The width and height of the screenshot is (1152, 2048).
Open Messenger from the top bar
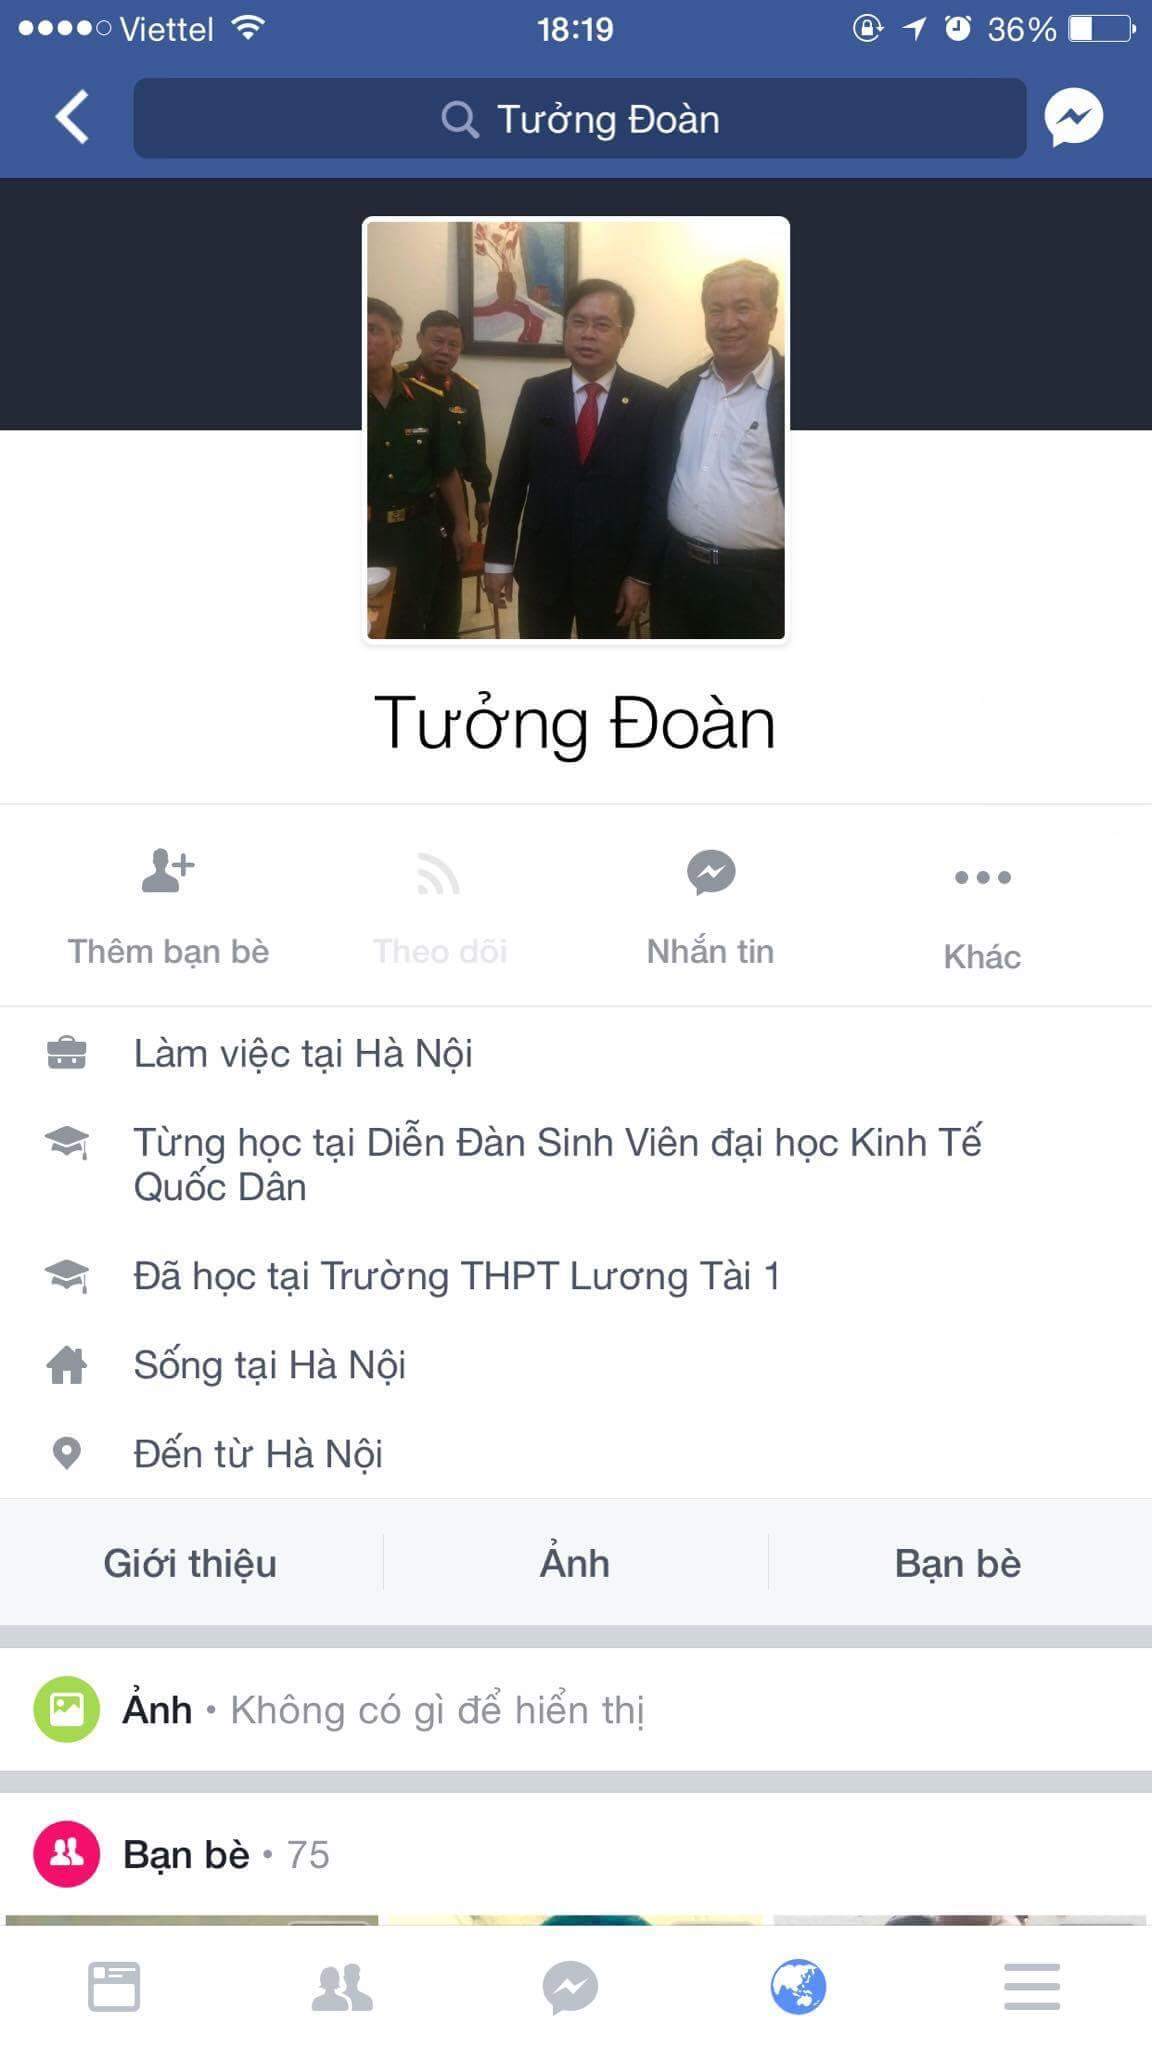point(1073,118)
